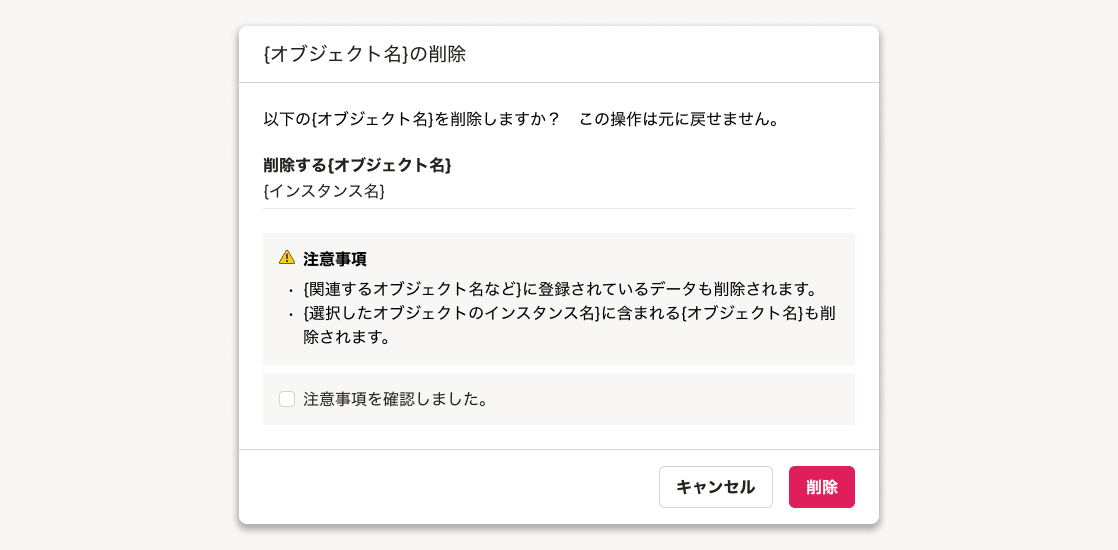Click the dialog title {オブジェクト名}の削除
The height and width of the screenshot is (550, 1118).
(x=365, y=55)
